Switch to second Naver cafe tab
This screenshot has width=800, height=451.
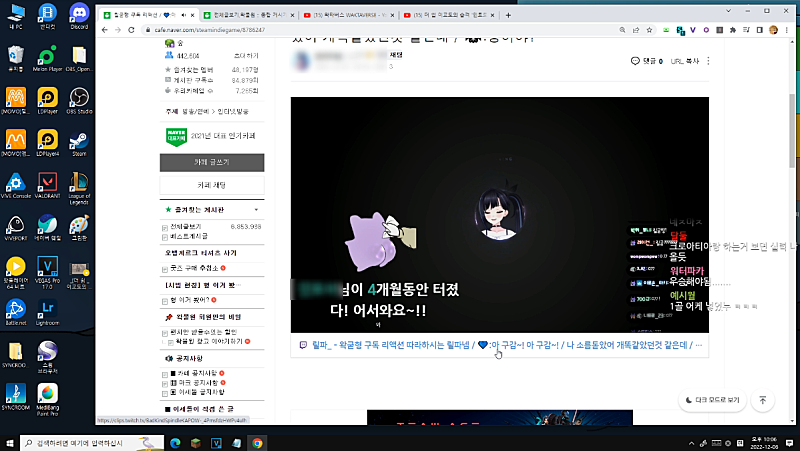tap(248, 15)
